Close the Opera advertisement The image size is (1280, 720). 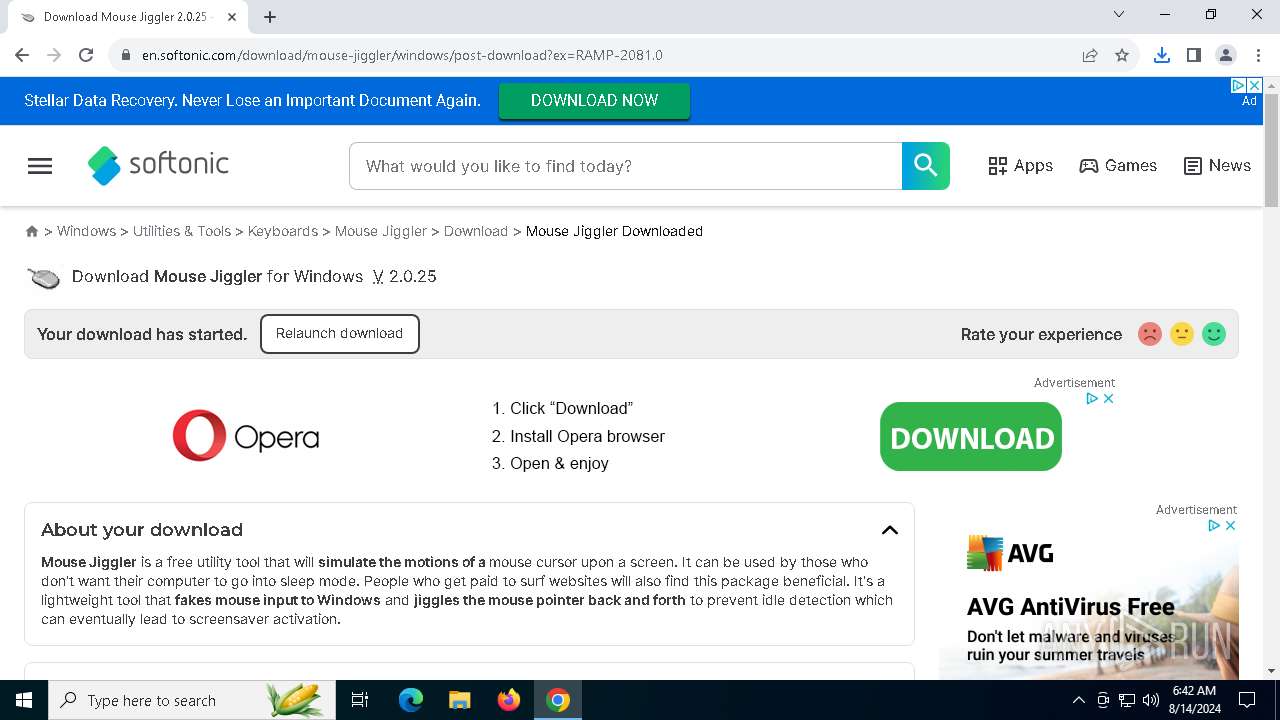tap(1108, 398)
